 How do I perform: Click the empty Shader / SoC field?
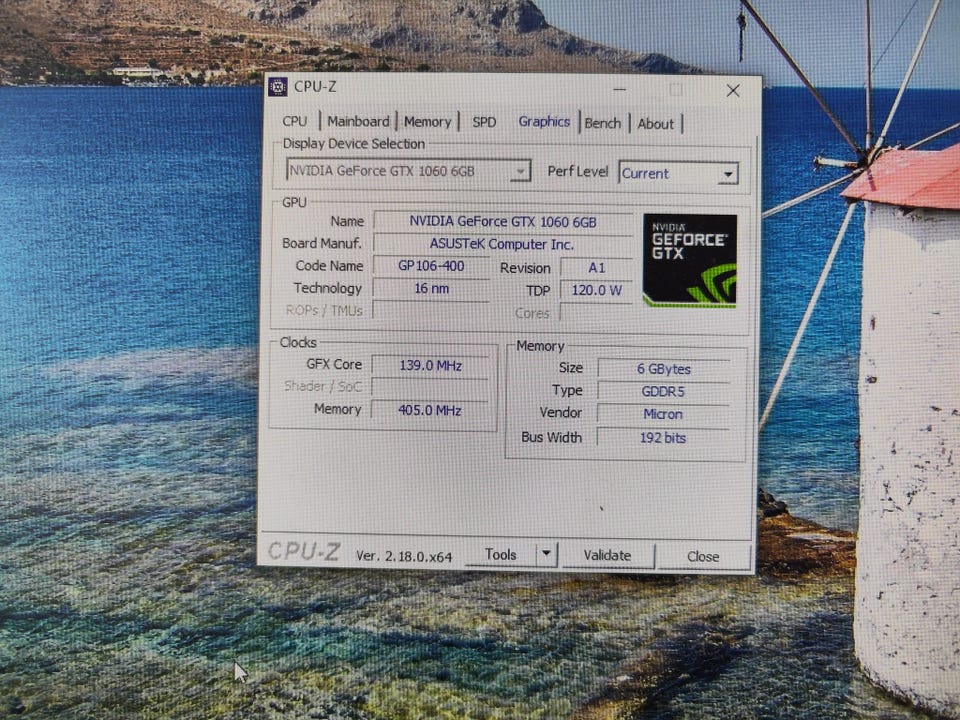430,388
